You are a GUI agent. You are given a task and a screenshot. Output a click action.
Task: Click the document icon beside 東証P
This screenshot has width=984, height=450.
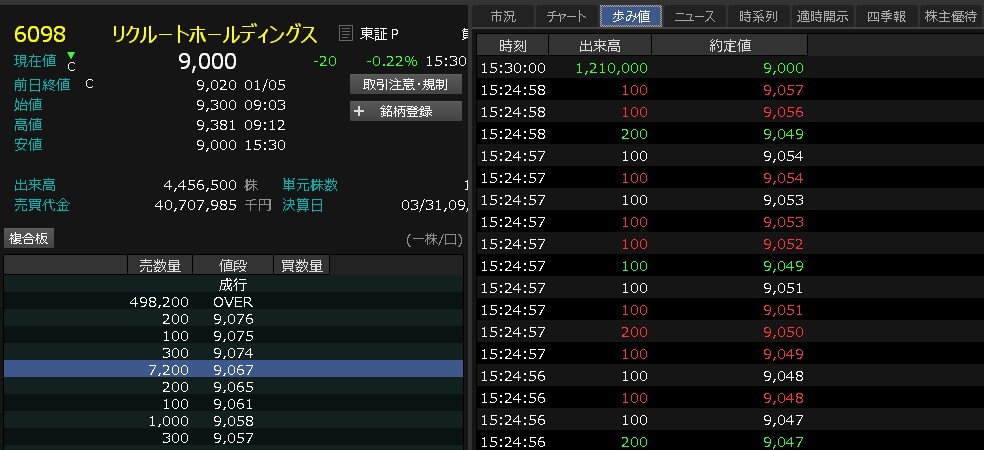pos(346,35)
